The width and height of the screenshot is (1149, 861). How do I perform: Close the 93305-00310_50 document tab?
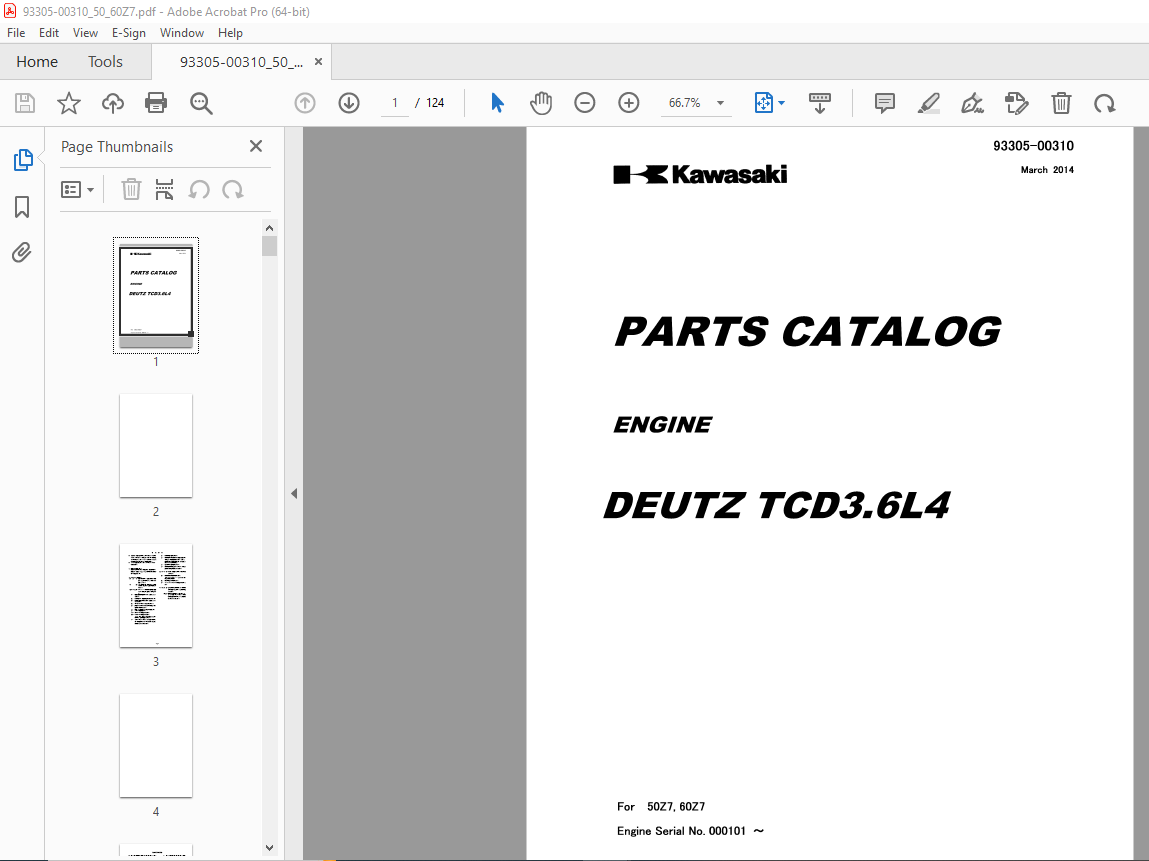point(319,62)
